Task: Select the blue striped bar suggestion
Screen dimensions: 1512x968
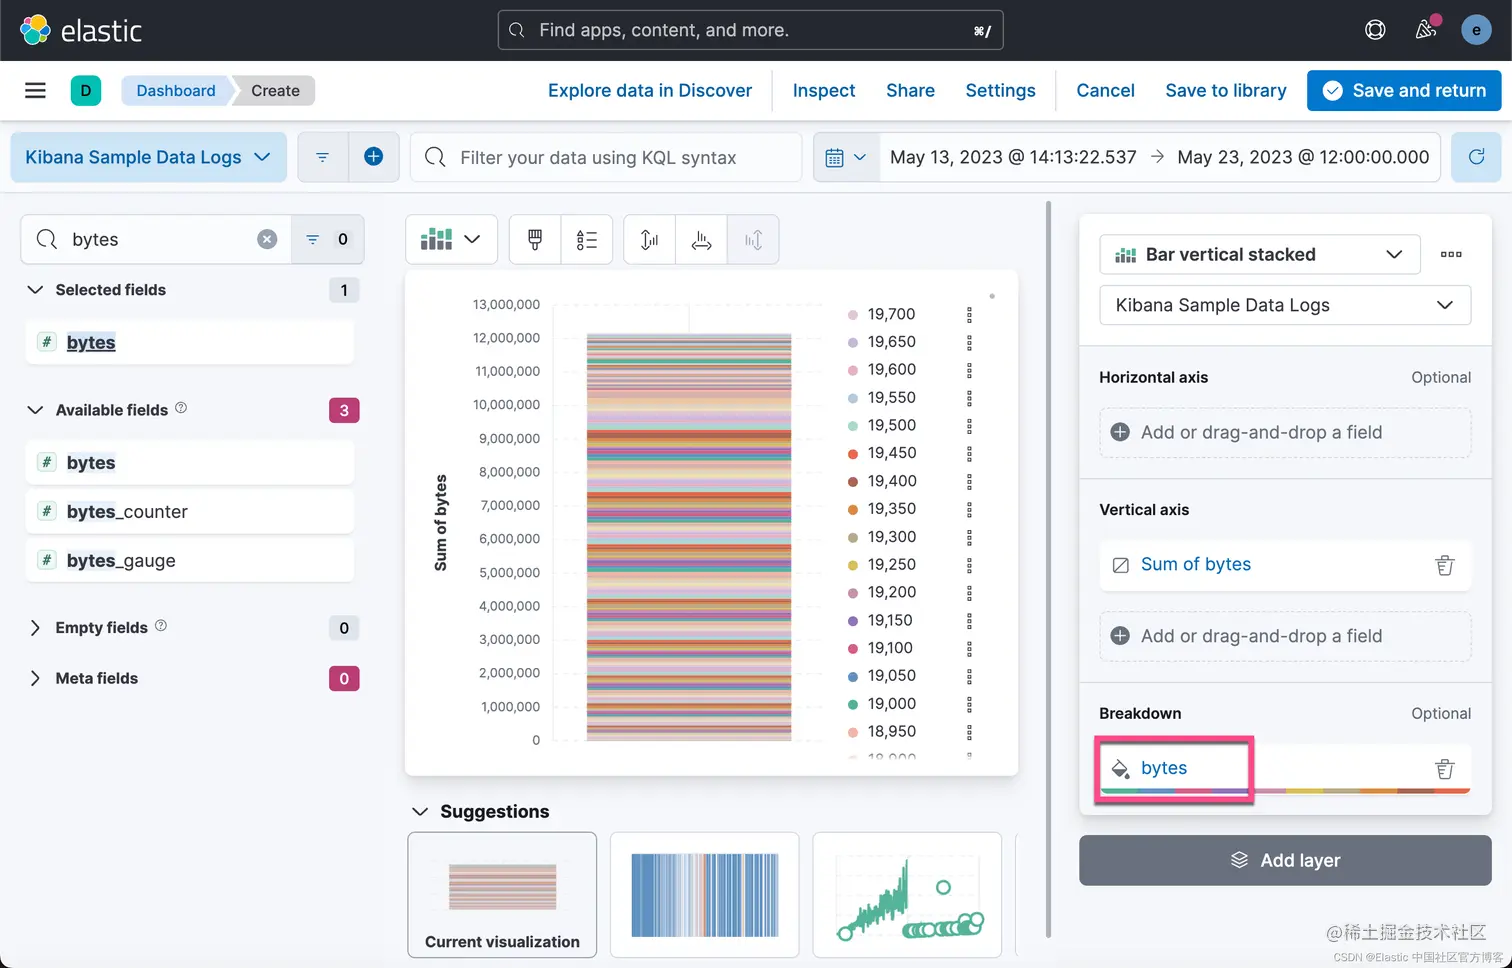Action: point(705,895)
